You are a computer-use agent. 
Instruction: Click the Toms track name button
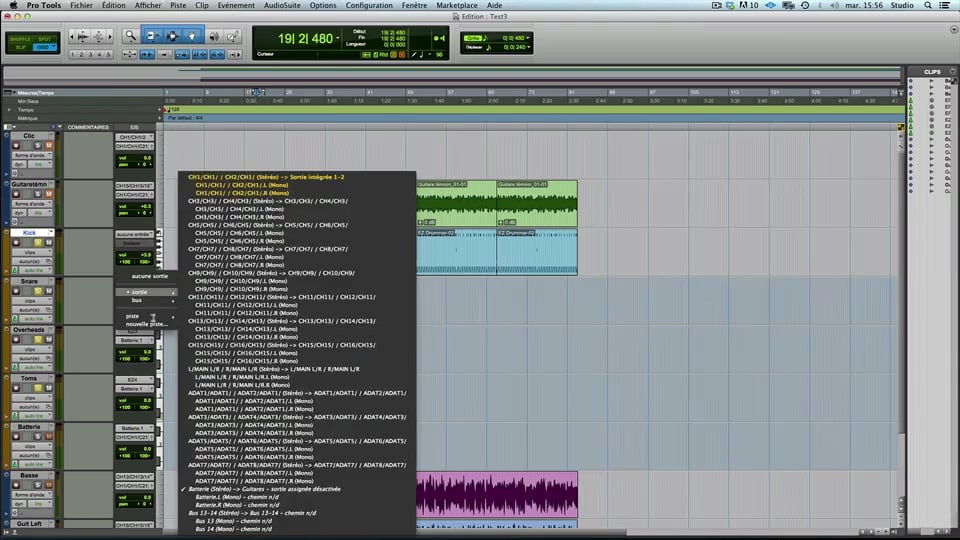[x=29, y=378]
